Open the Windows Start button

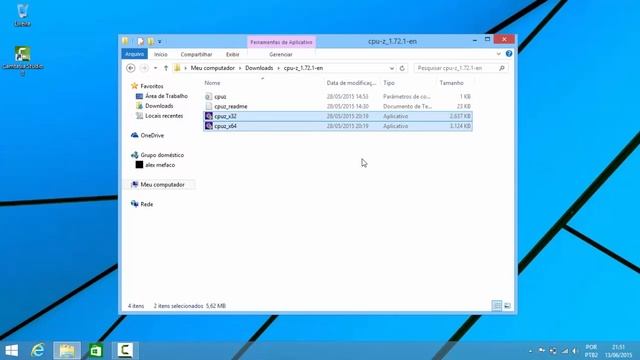click(x=11, y=350)
